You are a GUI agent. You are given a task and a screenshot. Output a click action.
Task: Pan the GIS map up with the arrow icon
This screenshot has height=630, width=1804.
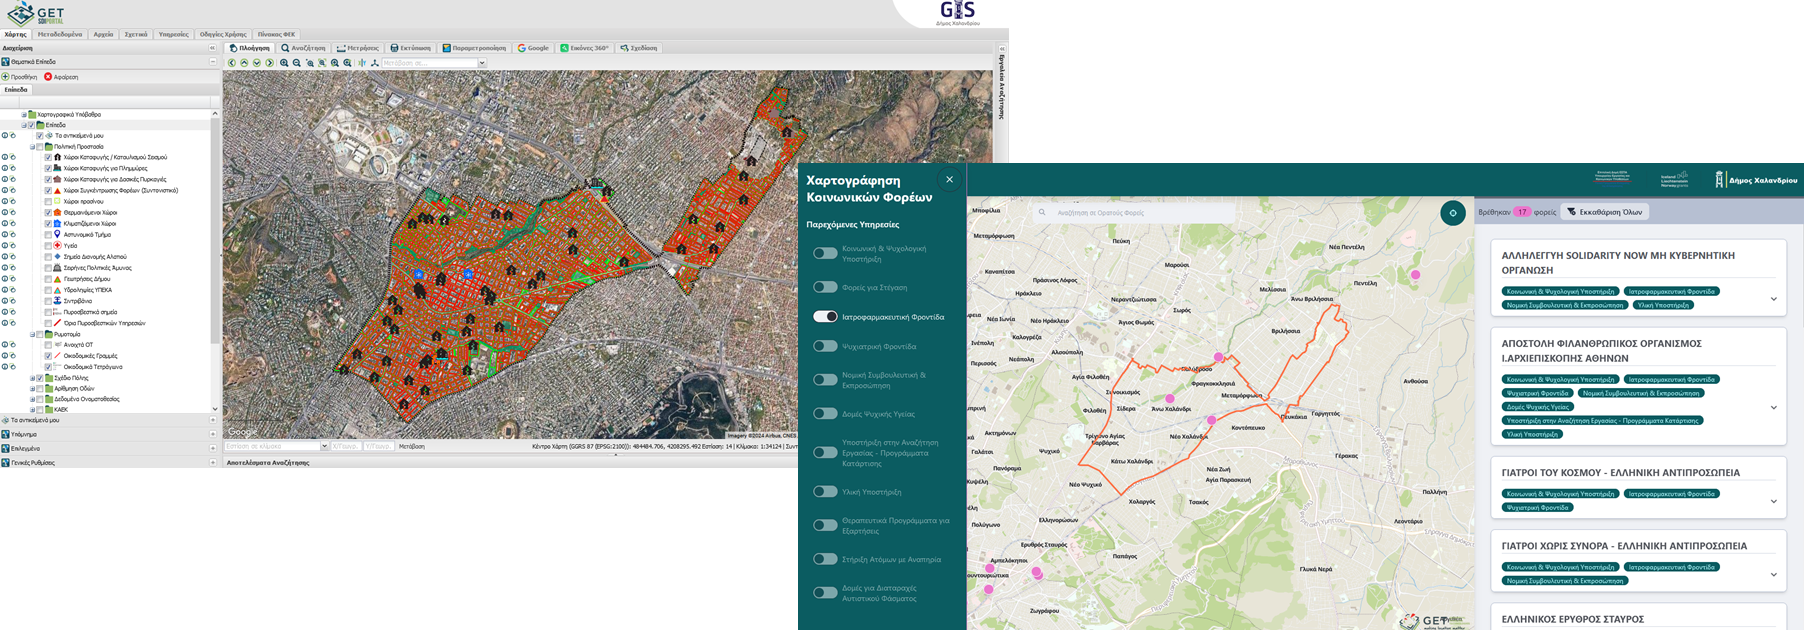tap(244, 63)
